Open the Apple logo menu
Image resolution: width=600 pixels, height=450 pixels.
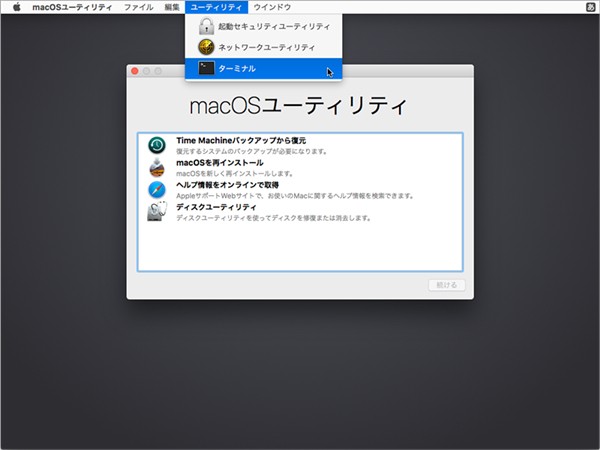point(16,7)
